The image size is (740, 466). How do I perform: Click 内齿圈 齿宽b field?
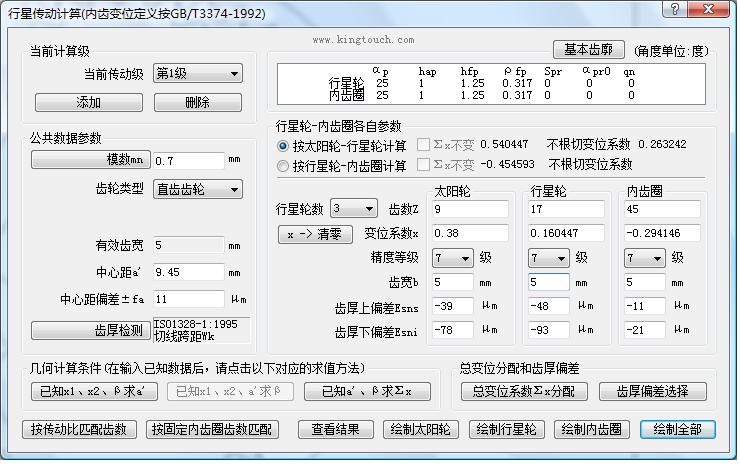coord(645,282)
